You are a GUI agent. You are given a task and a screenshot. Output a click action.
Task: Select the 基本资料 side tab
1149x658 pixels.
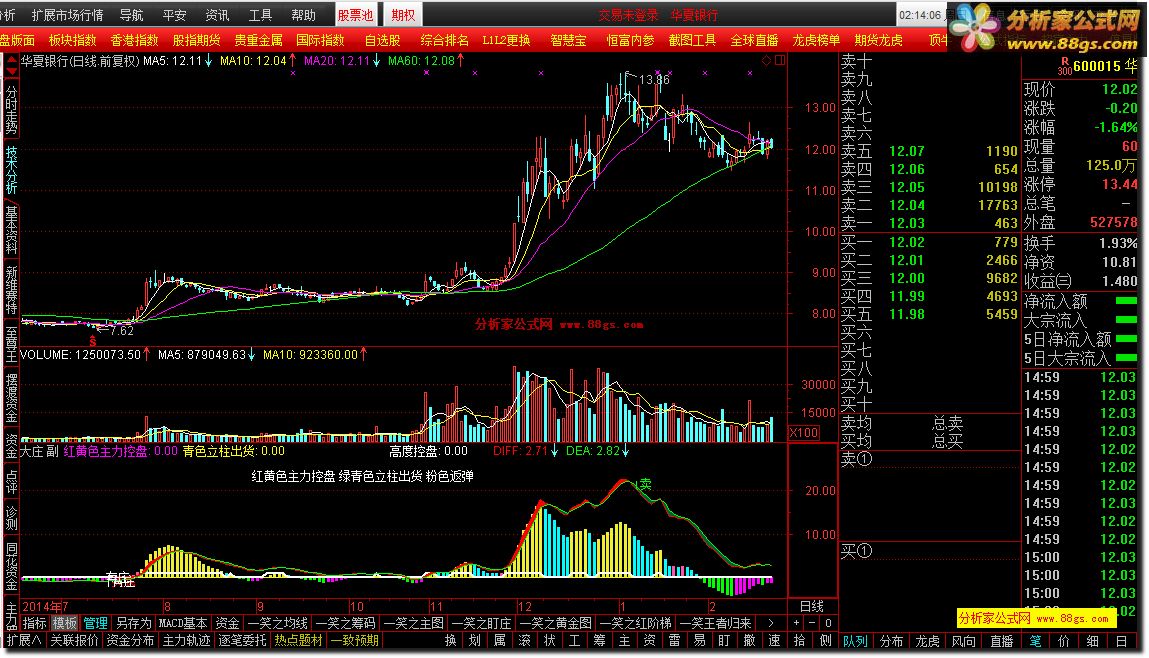[x=11, y=230]
